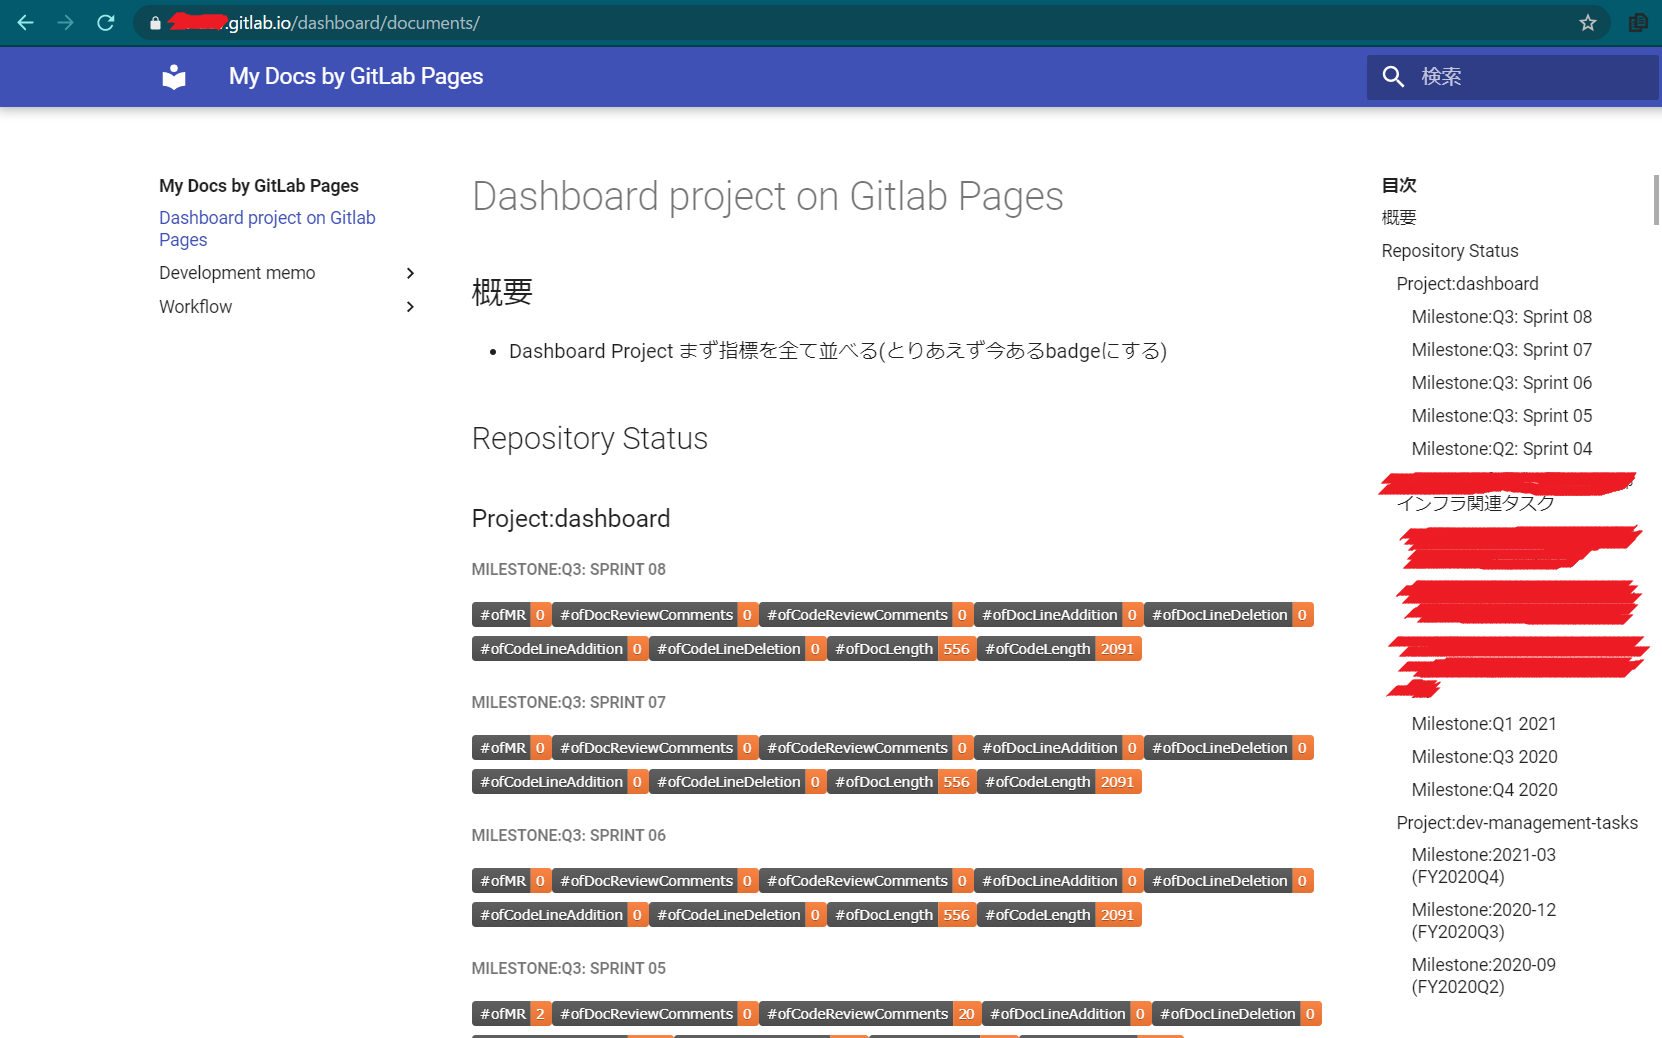Click the #ofCodeLength 2091 badge under Sprint 07
This screenshot has width=1662, height=1038.
(x=1059, y=782)
